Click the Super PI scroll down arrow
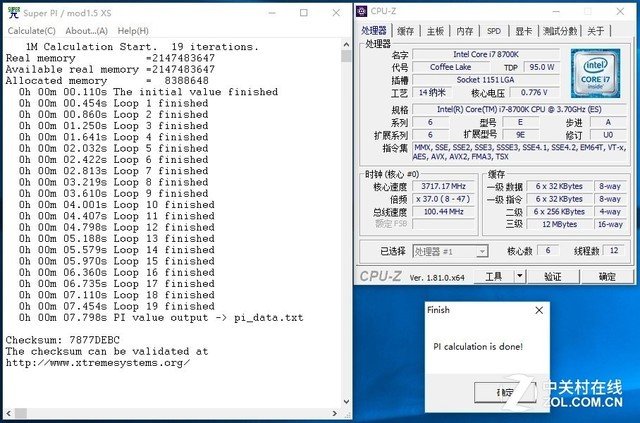Viewport: 640px width, 423px height. click(346, 402)
